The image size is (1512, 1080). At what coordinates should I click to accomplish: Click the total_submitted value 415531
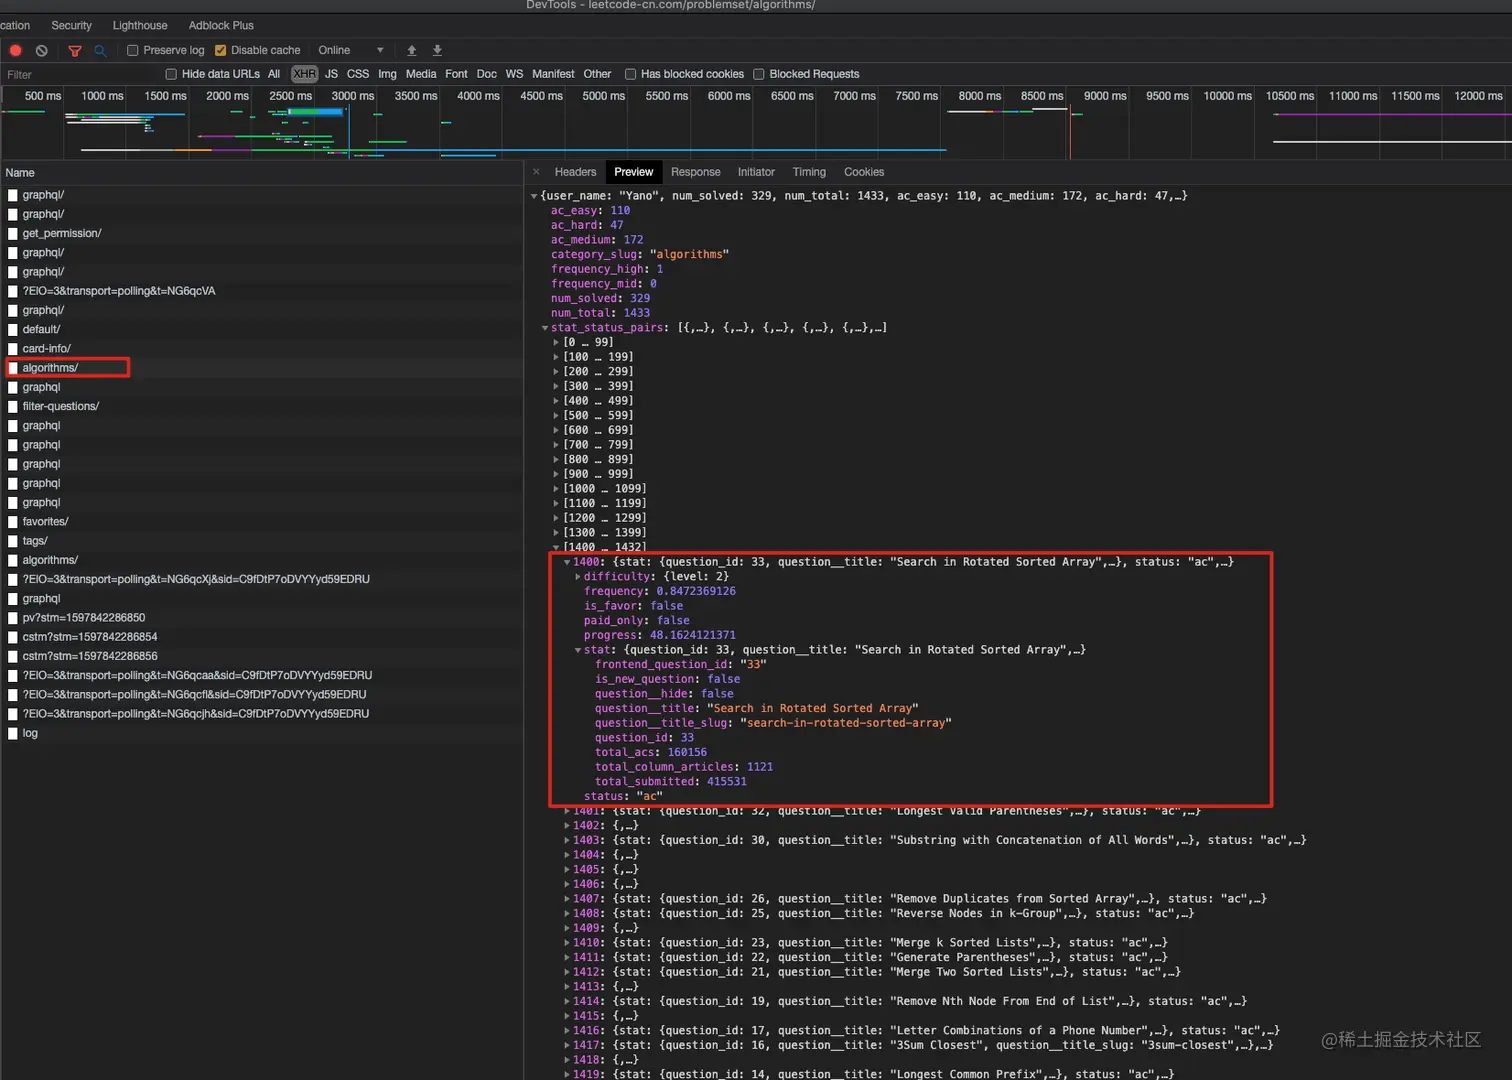coord(727,782)
